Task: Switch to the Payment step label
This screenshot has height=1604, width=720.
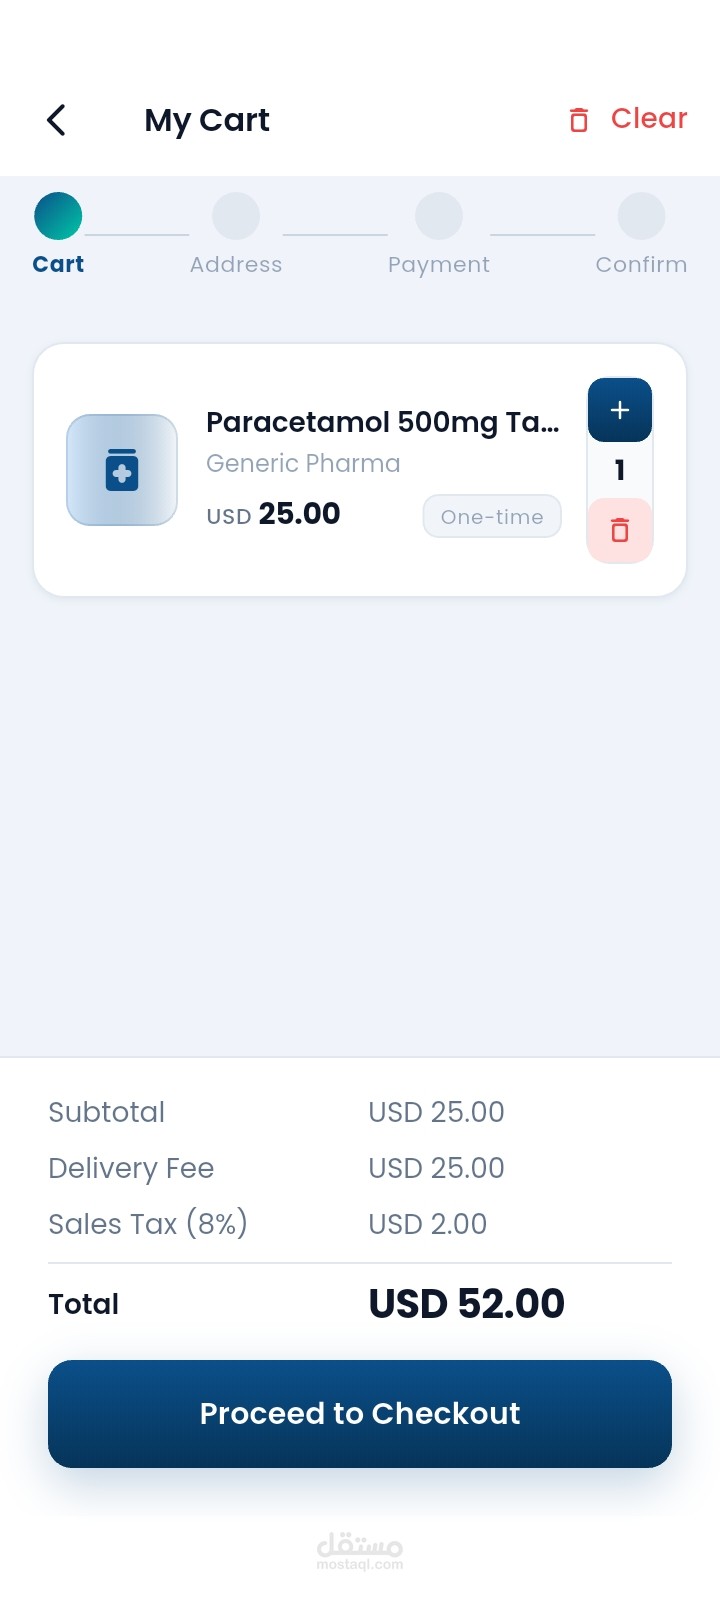Action: tap(439, 264)
